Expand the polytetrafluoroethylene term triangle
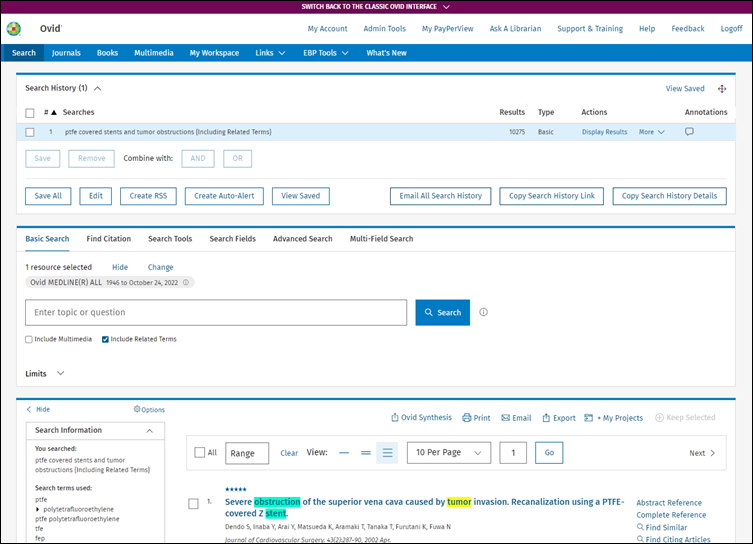The width and height of the screenshot is (753, 544). [x=38, y=509]
